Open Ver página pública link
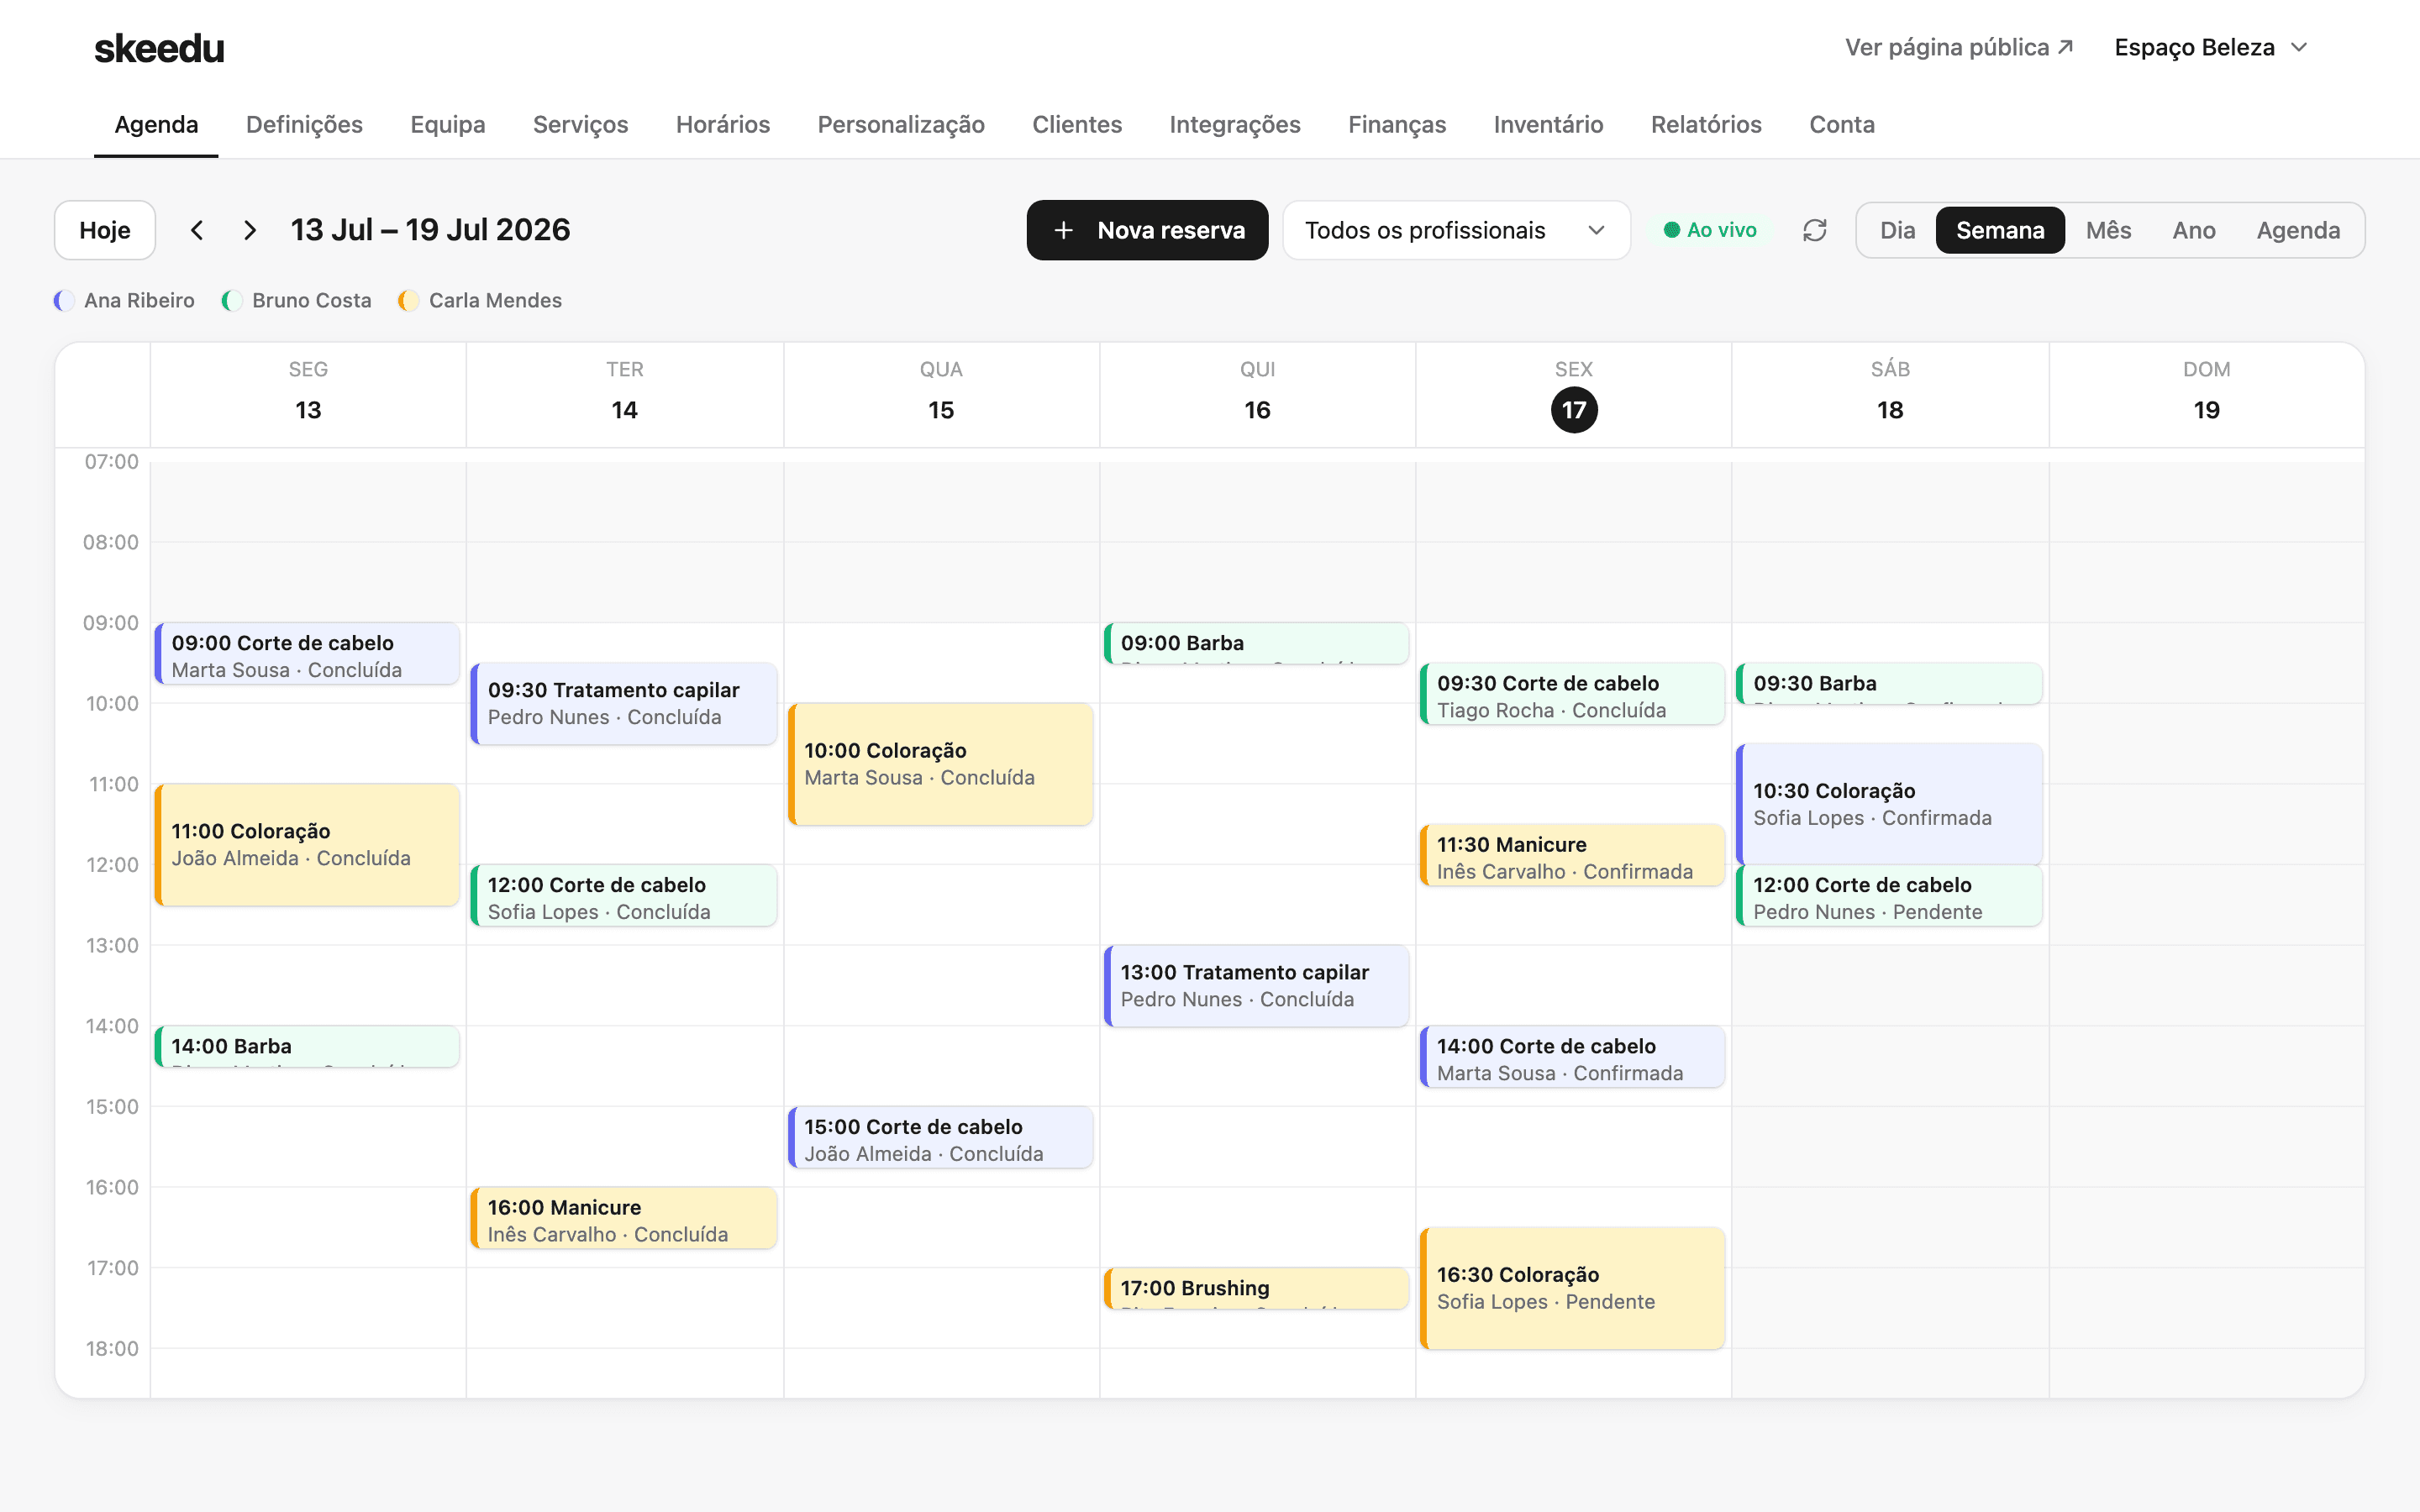This screenshot has height=1512, width=2420. 1959,47
